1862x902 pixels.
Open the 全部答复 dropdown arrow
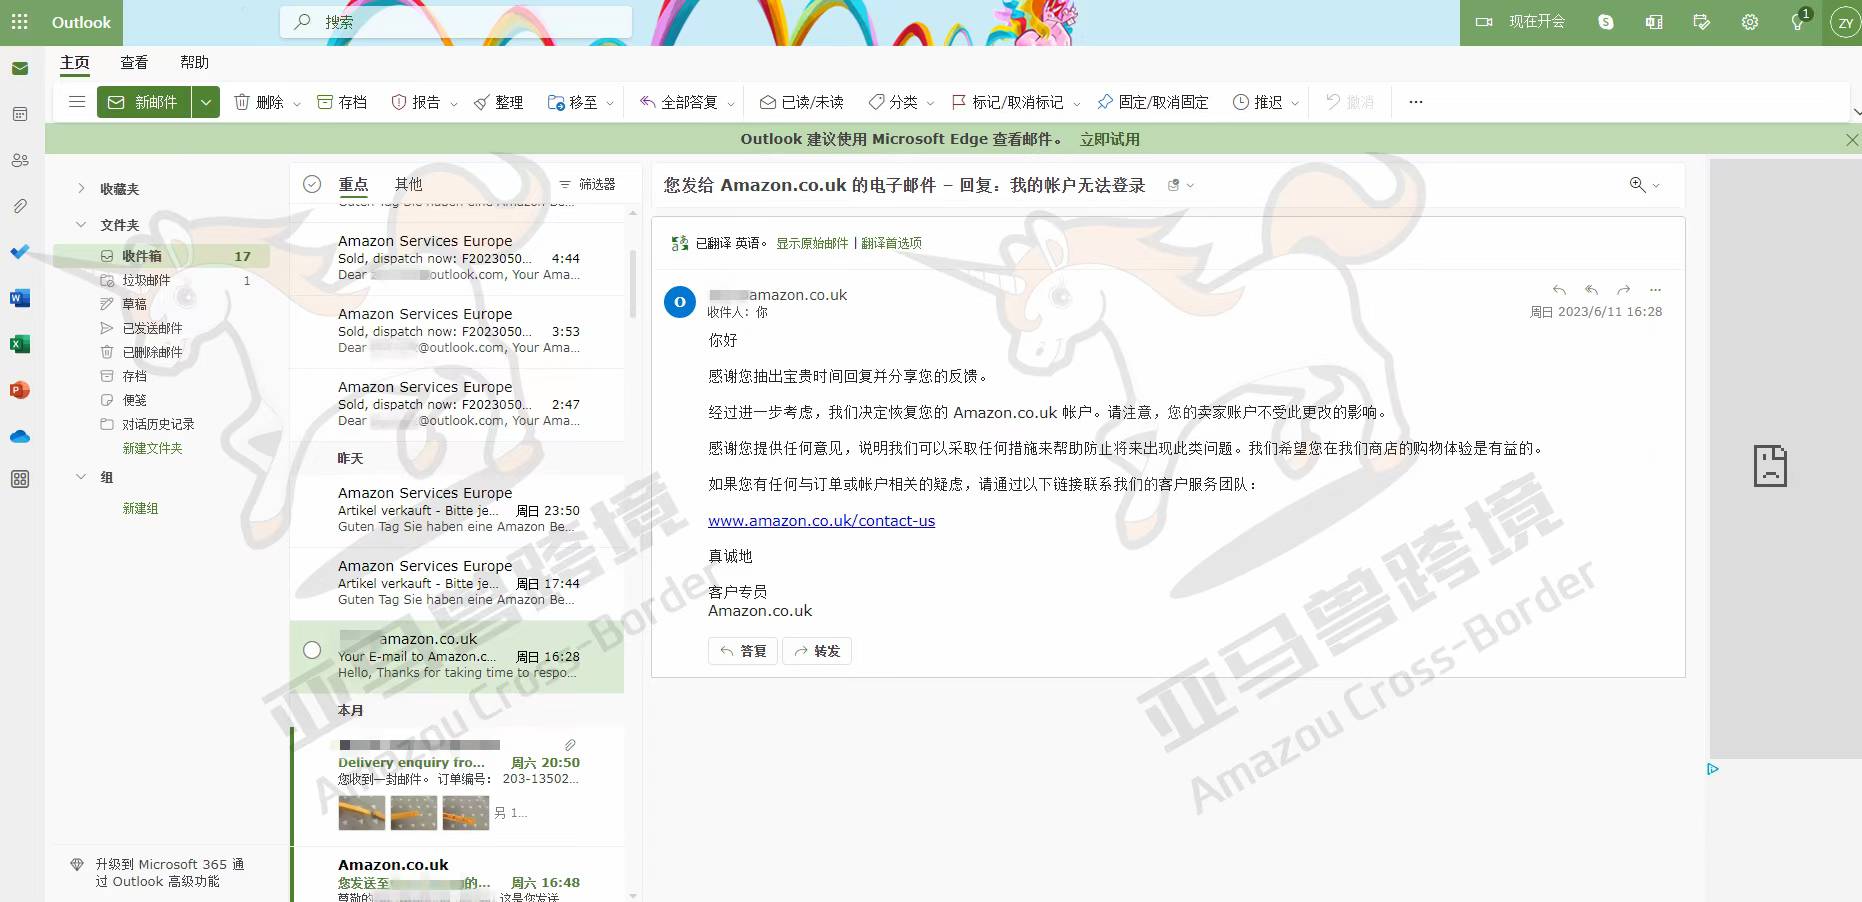[731, 103]
